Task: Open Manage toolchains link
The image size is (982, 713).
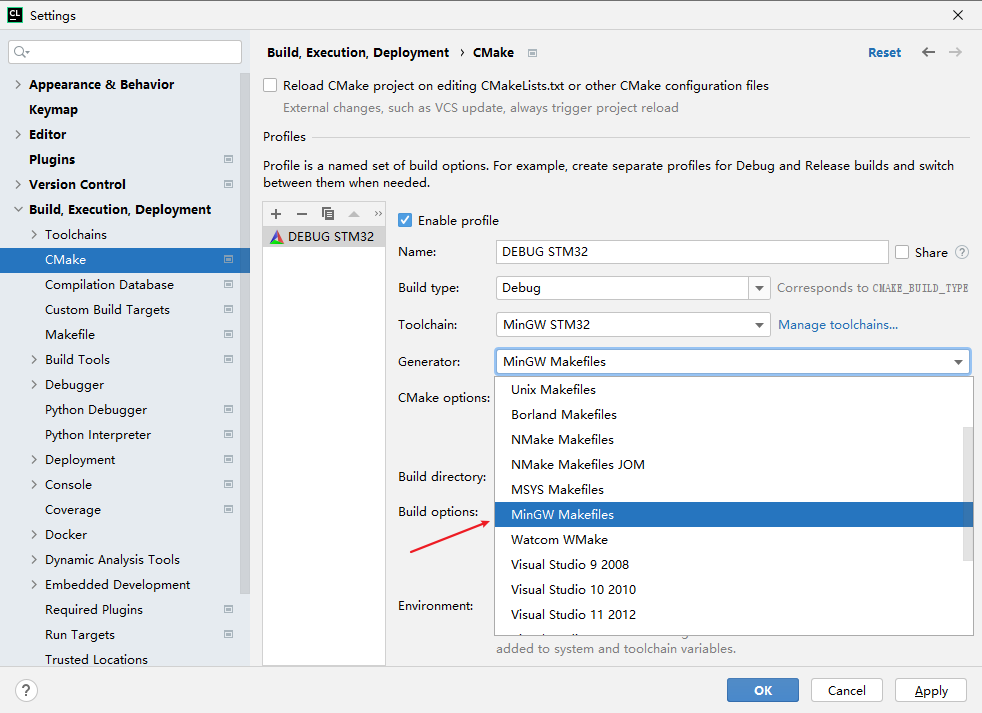Action: point(838,325)
